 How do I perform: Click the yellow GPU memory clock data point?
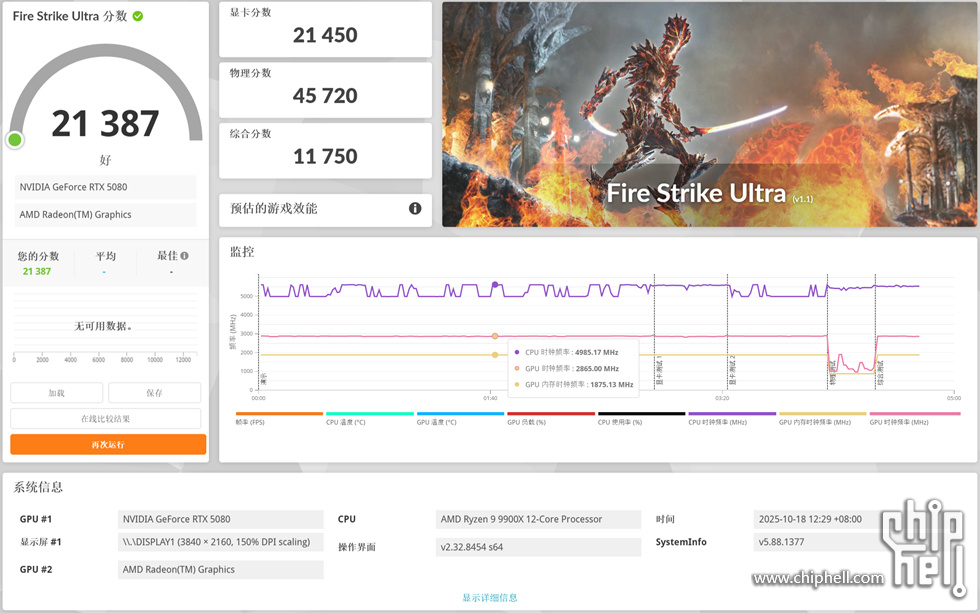coord(495,355)
